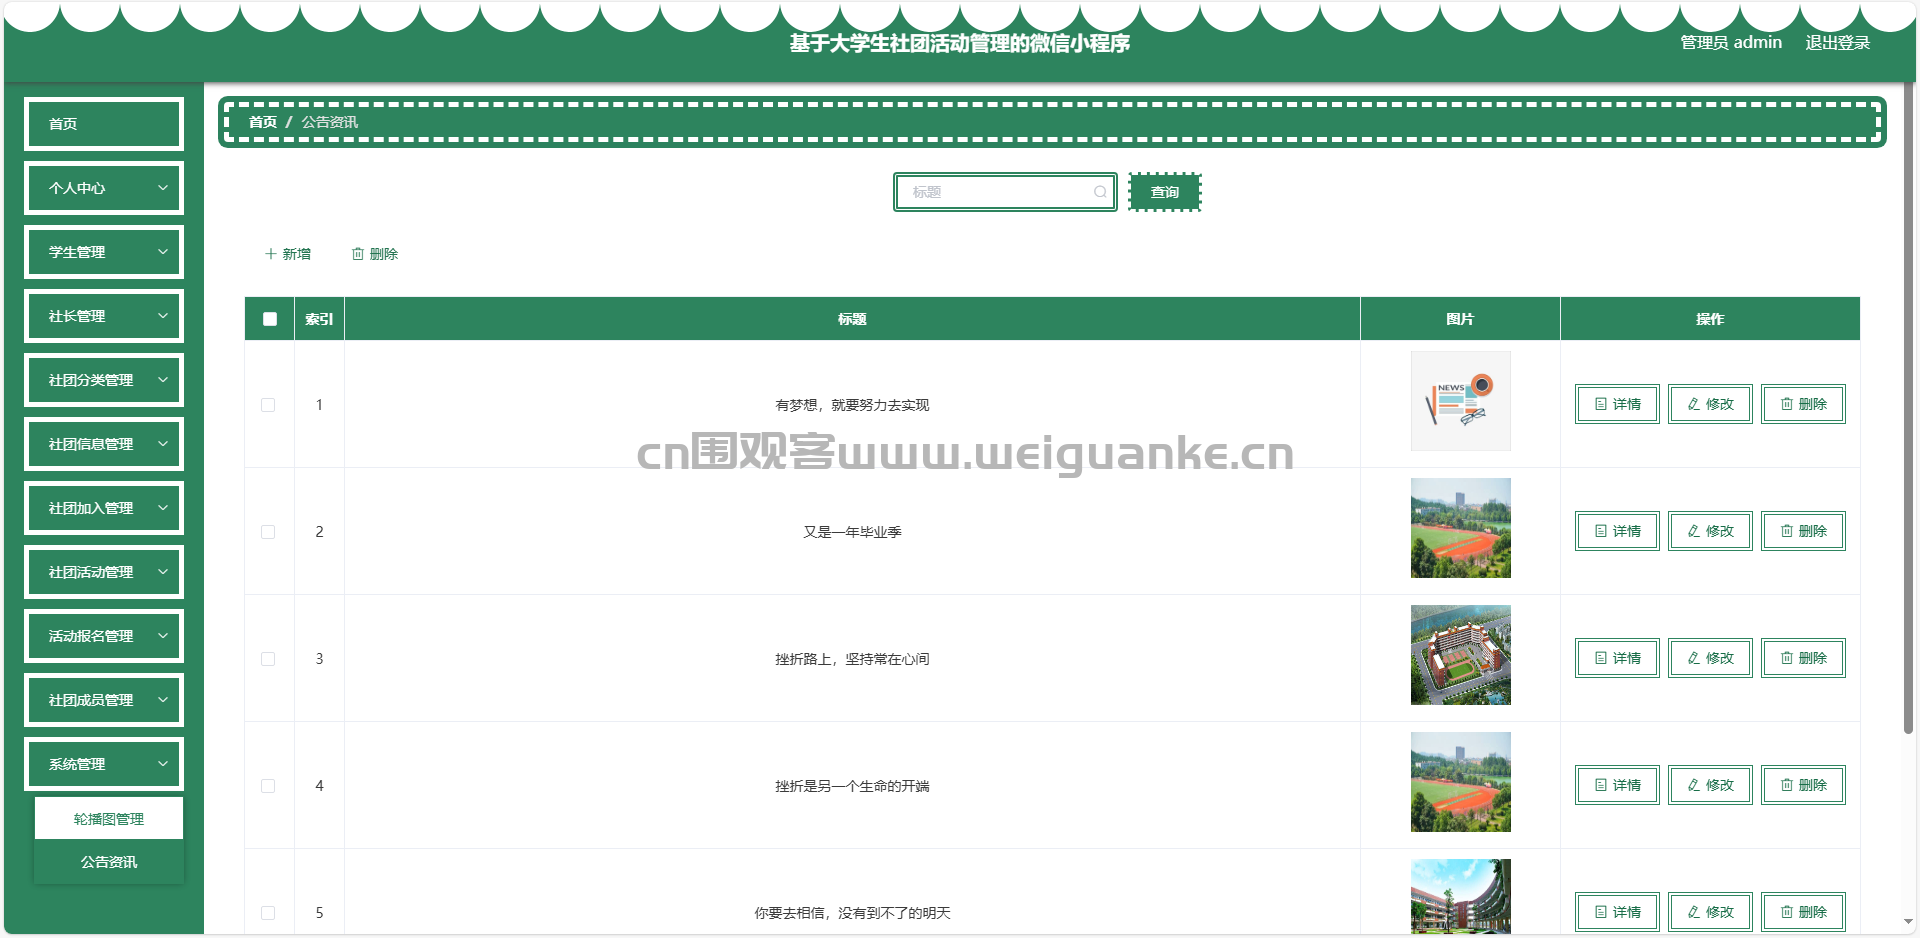Check the checkbox for row 1

coord(268,405)
